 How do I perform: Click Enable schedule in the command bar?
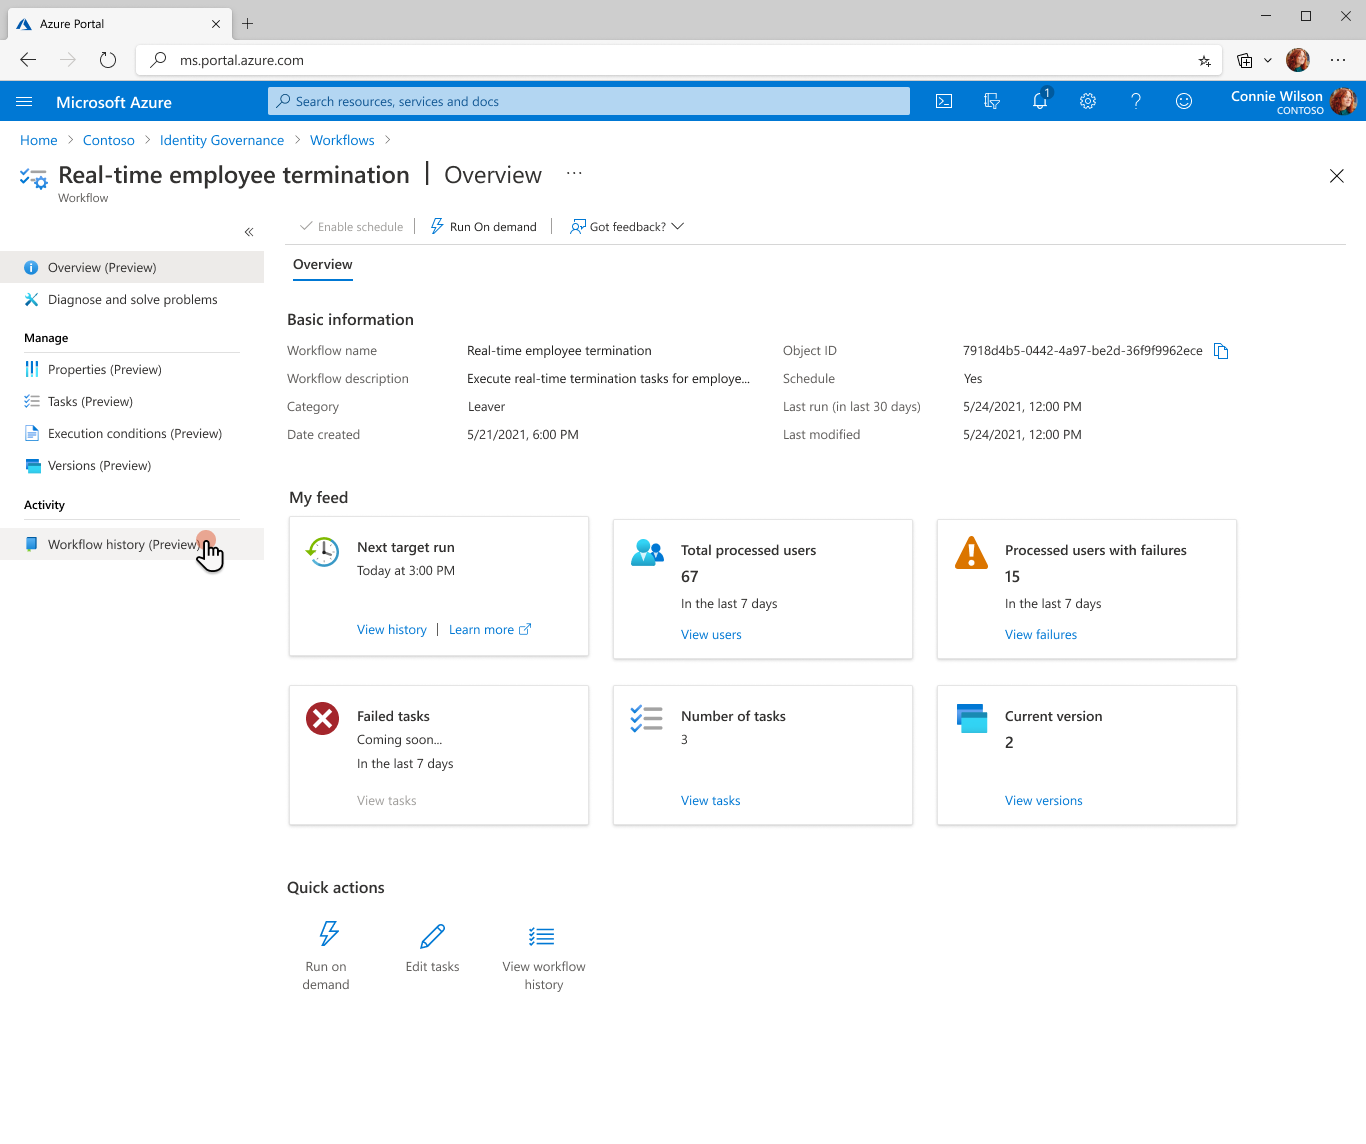tap(352, 227)
